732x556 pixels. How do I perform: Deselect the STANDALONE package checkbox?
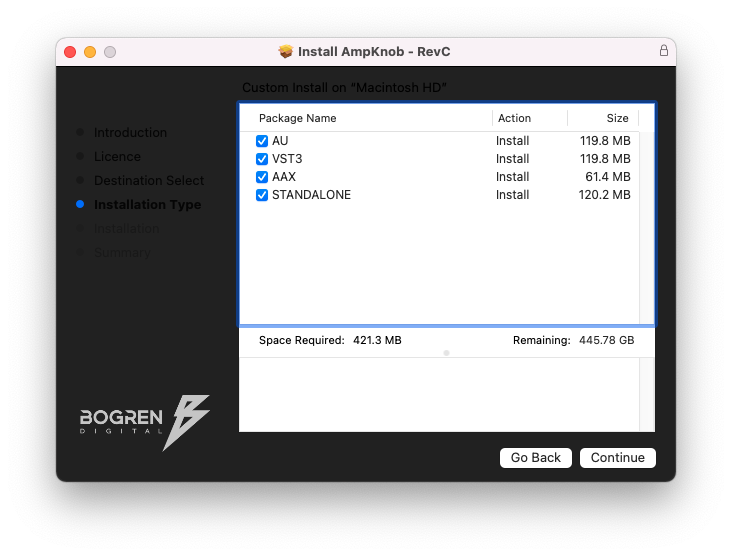262,195
